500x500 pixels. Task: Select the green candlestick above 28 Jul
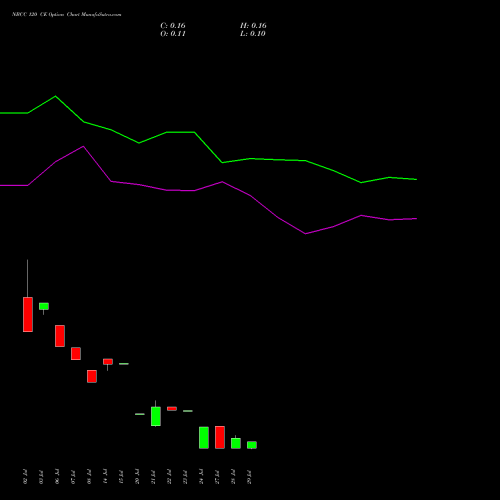236,443
